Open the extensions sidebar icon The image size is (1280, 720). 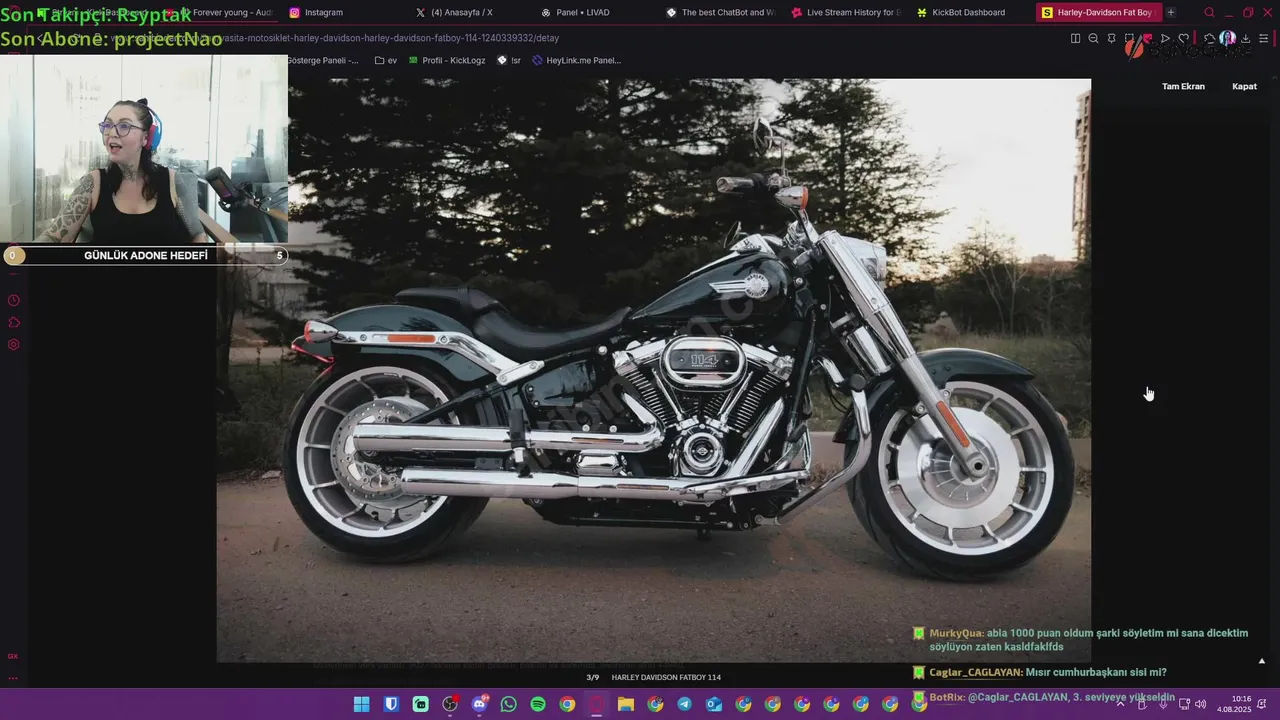(14, 323)
